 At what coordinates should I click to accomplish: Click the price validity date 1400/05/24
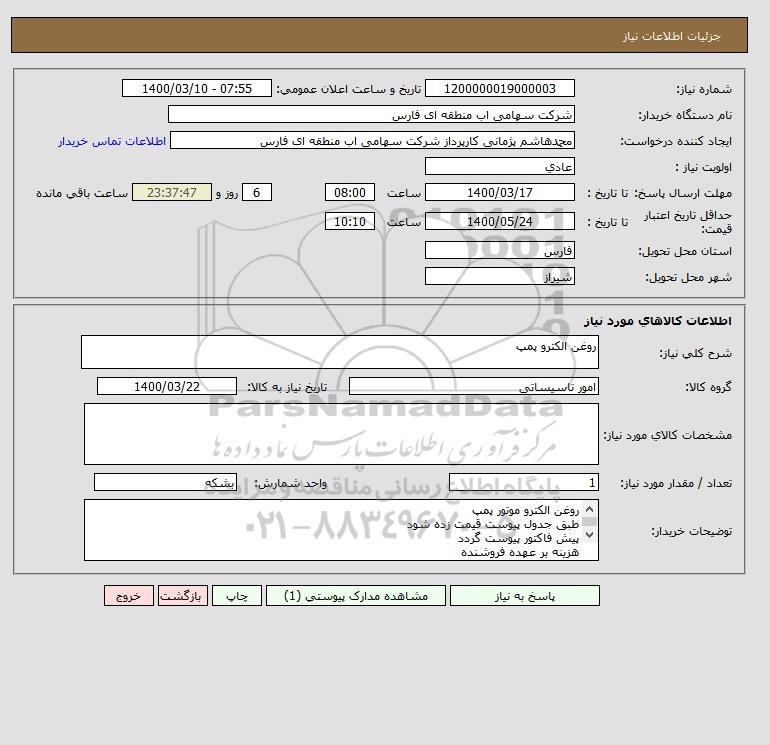click(x=499, y=221)
